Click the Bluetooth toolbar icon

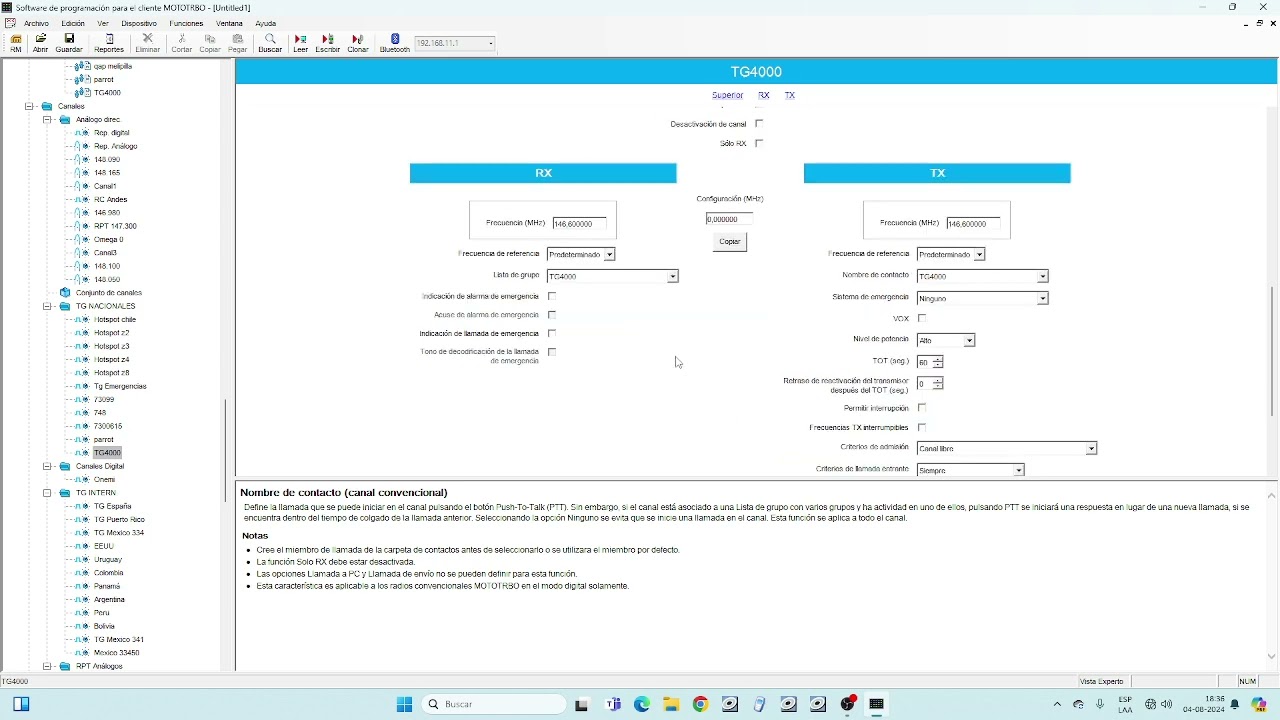tap(395, 43)
